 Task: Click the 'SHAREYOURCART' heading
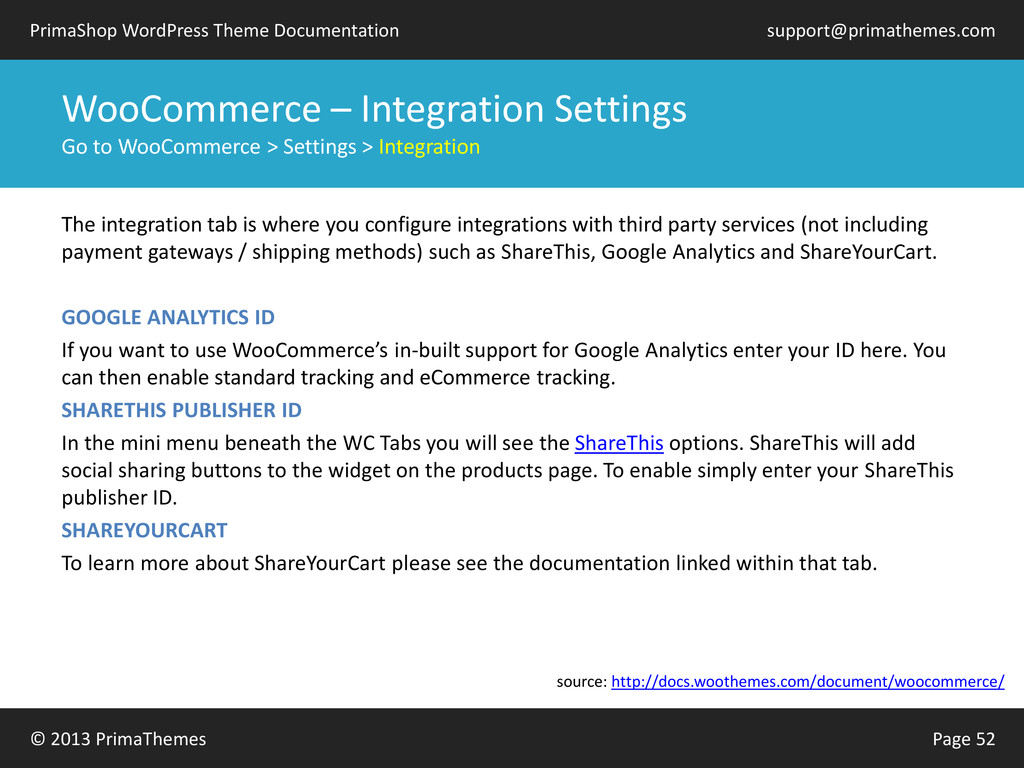(x=144, y=530)
